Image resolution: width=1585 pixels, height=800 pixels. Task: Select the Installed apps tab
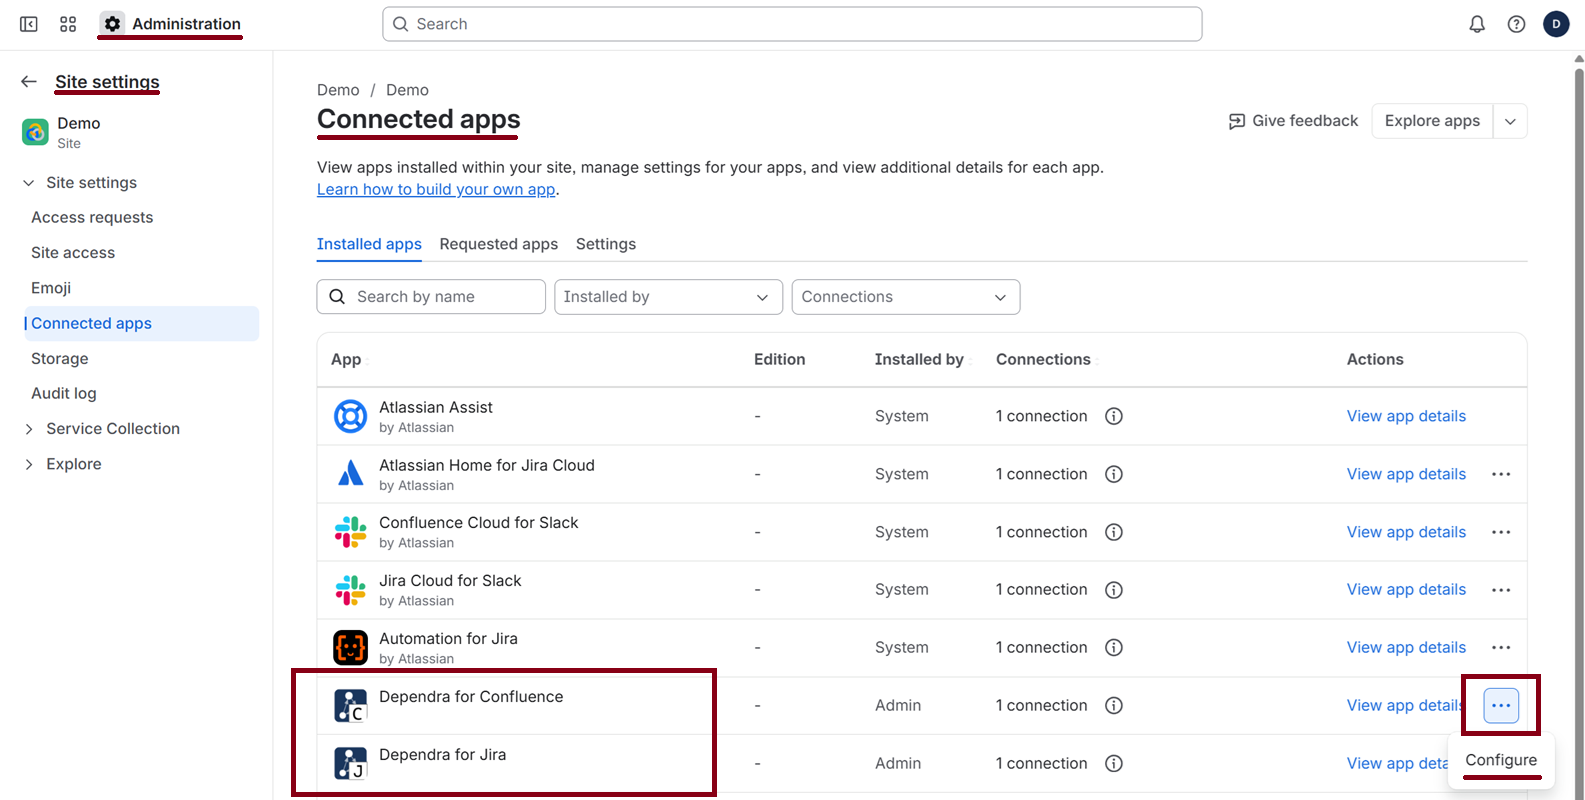(x=369, y=244)
